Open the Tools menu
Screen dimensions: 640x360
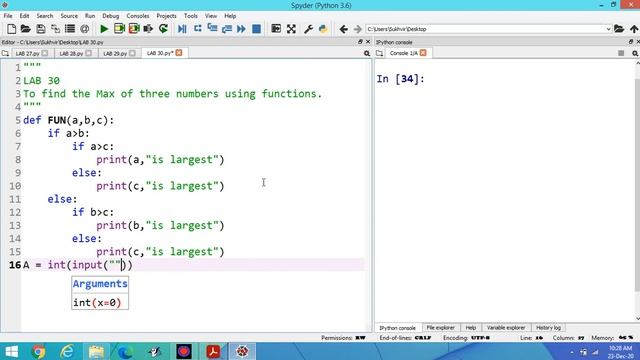pos(191,16)
